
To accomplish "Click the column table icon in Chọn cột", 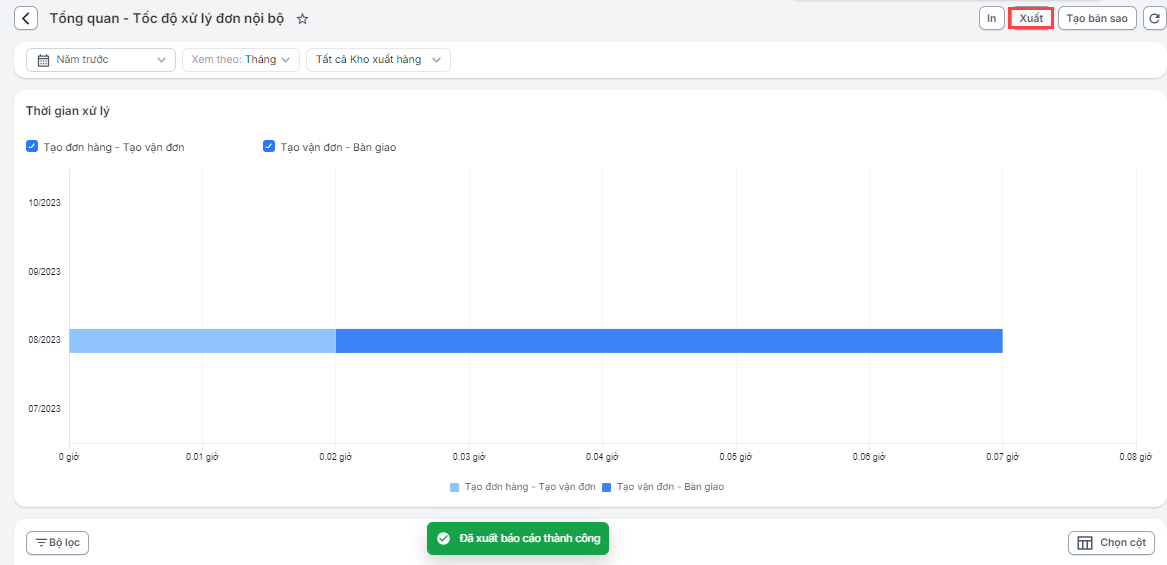I will (x=1085, y=543).
